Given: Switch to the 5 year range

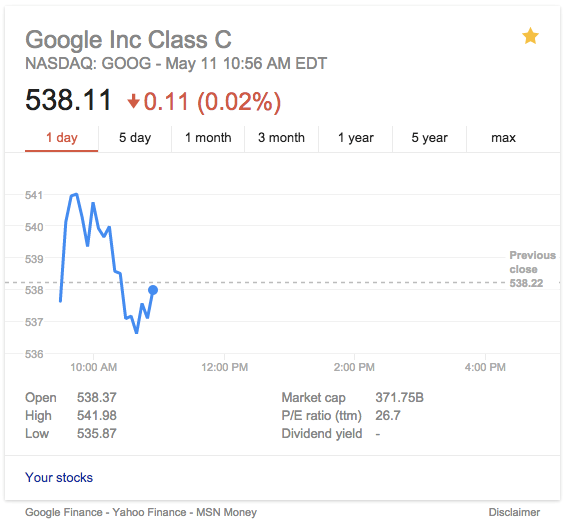Looking at the screenshot, I should (430, 138).
